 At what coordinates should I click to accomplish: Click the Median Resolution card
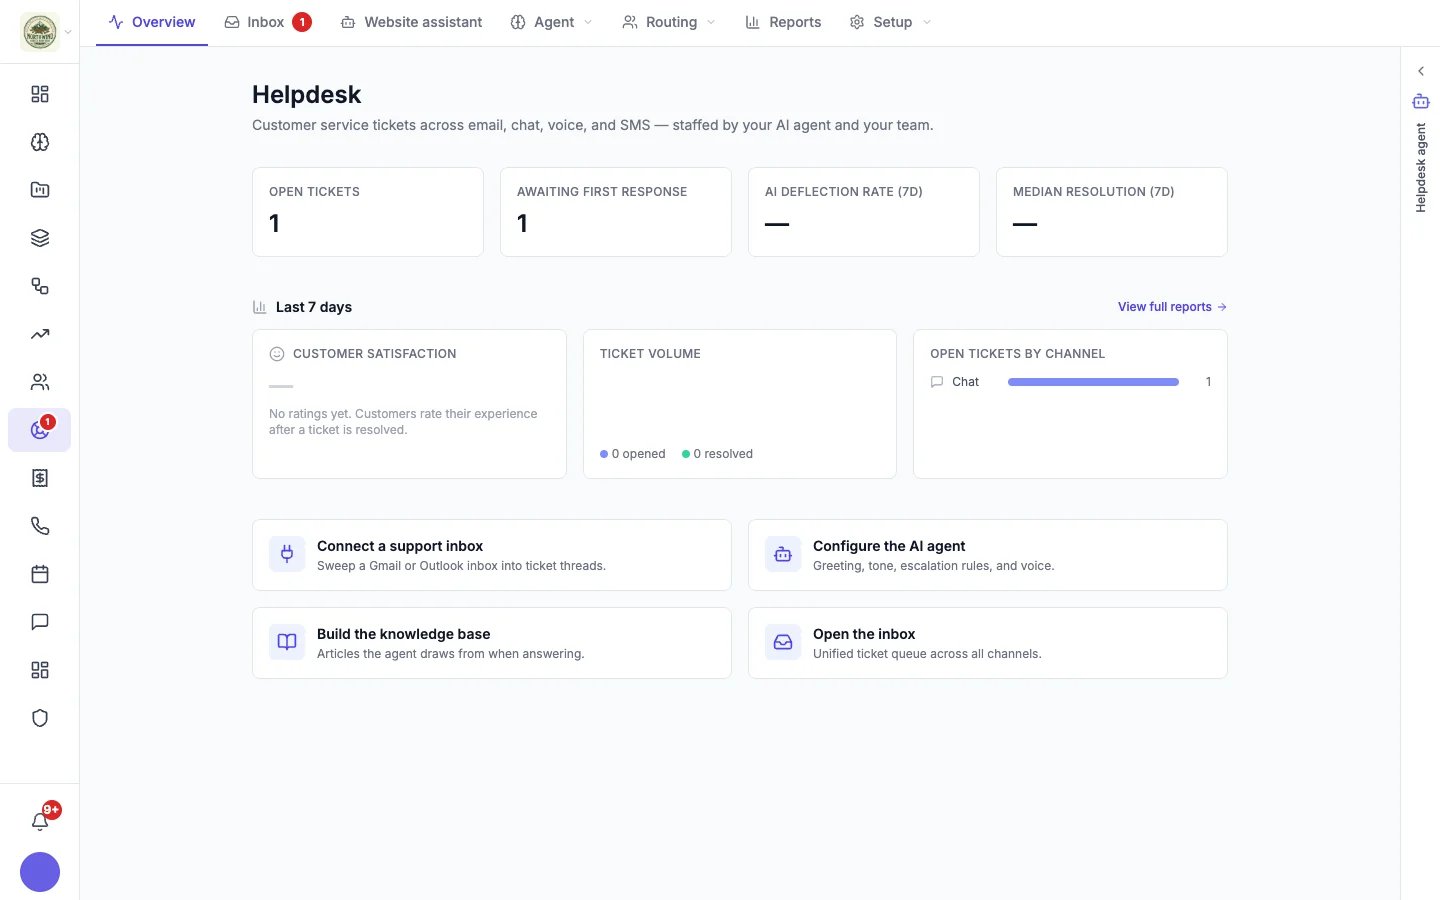click(x=1112, y=212)
